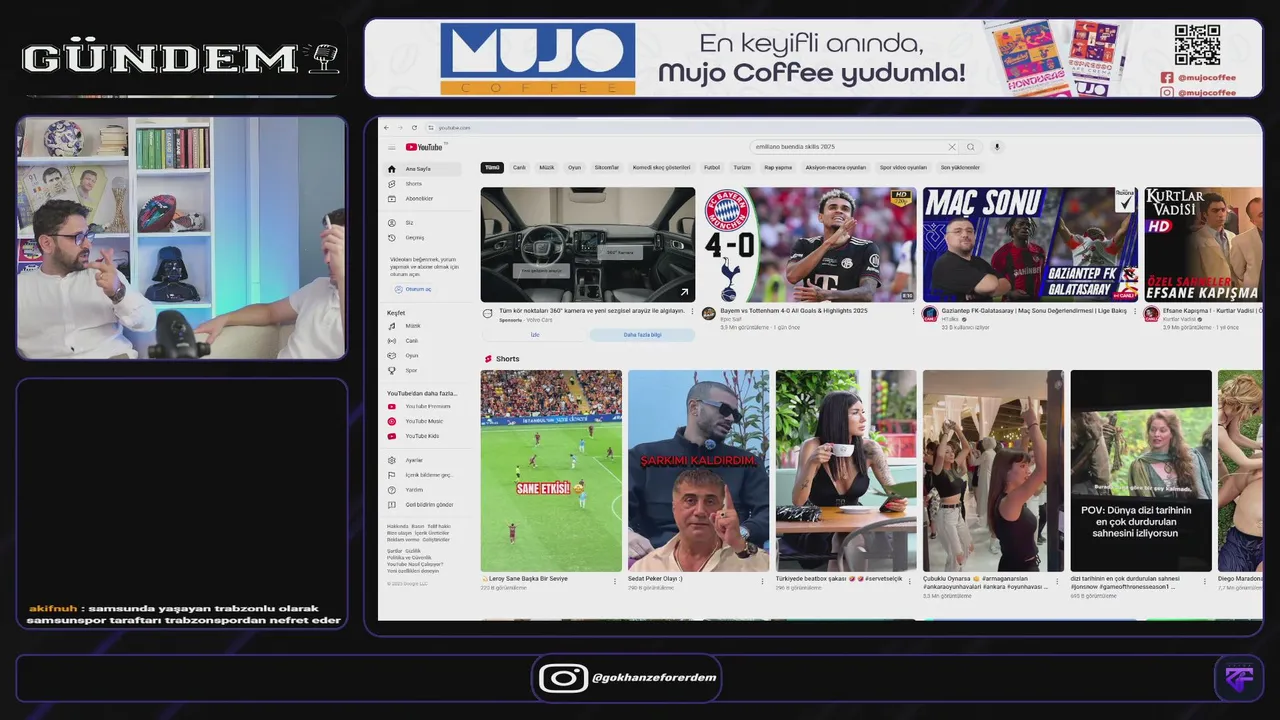Open the YouTube hamburger guide menu
This screenshot has width=1280, height=720.
[392, 147]
